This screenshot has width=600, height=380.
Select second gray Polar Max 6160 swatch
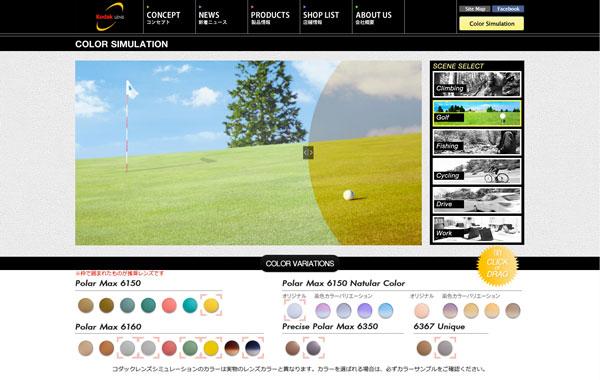(148, 348)
